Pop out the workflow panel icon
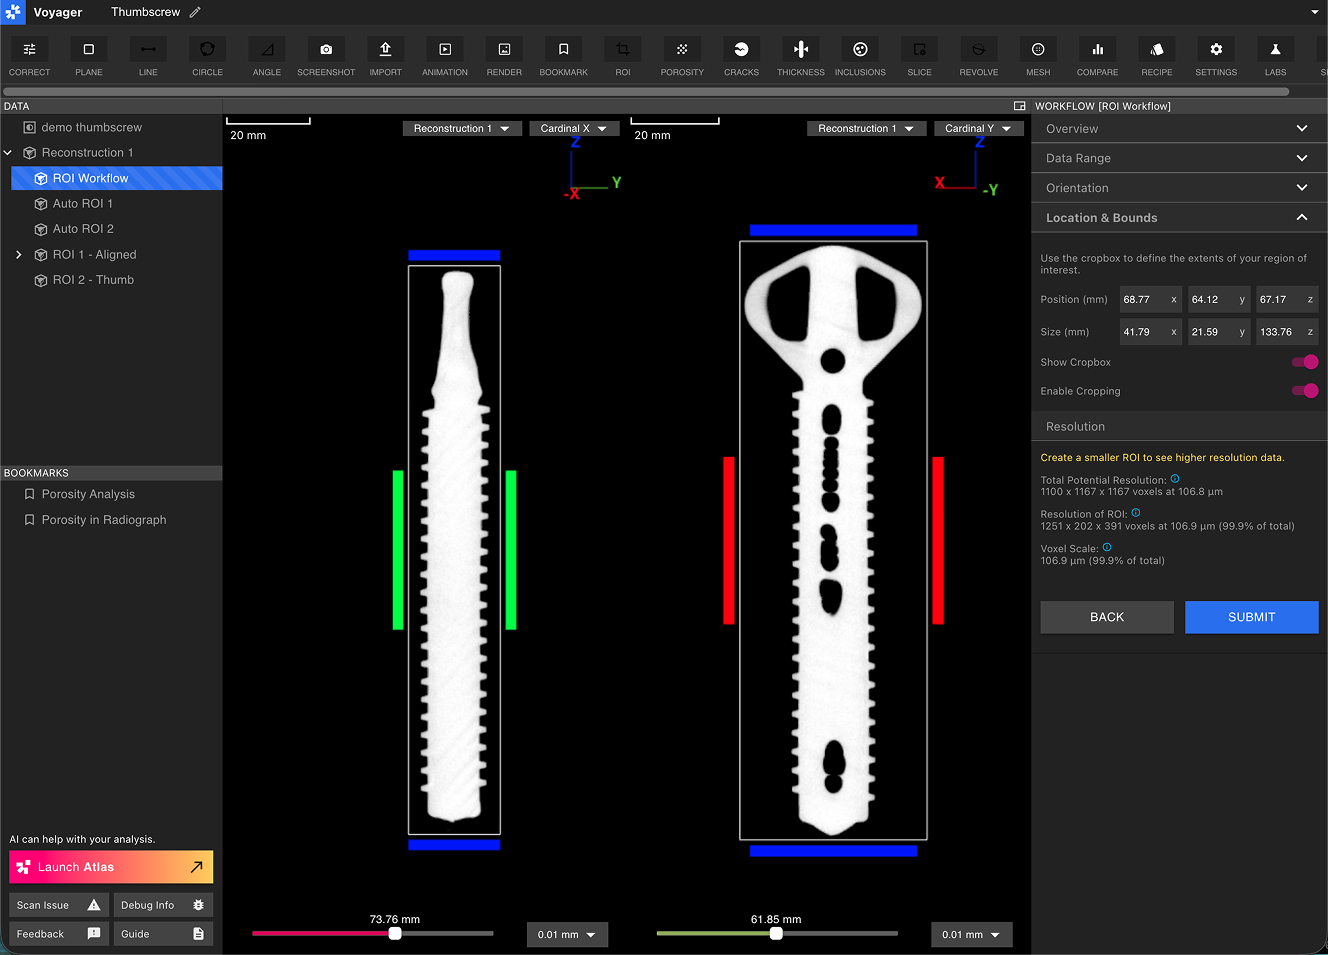Image resolution: width=1328 pixels, height=955 pixels. tap(1019, 106)
